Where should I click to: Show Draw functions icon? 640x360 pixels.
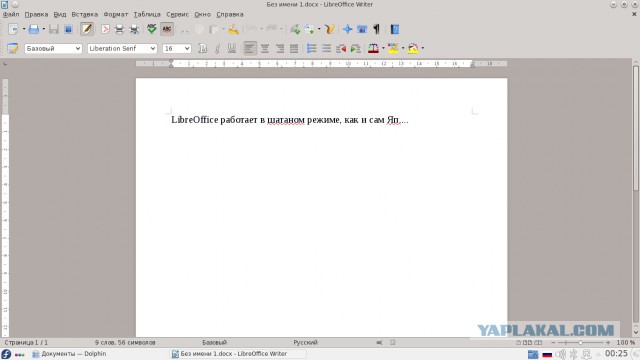[330, 29]
